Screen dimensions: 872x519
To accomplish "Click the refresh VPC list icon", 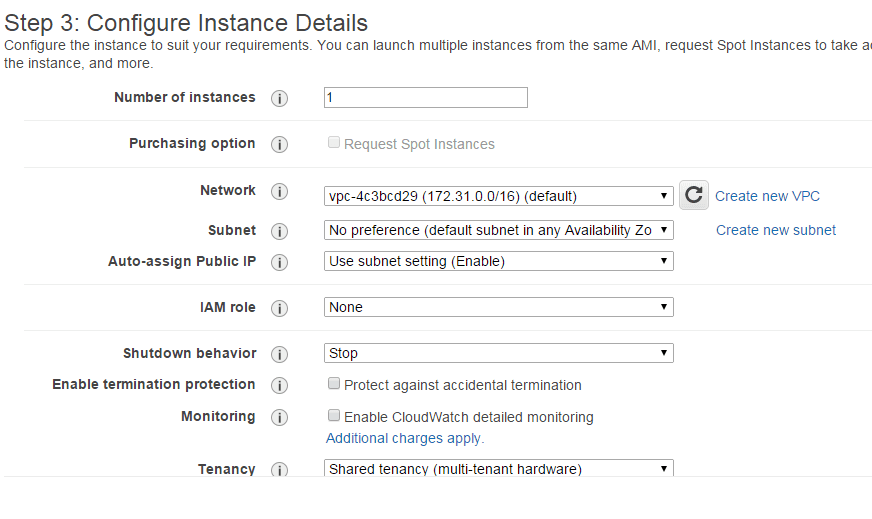I will click(694, 195).
